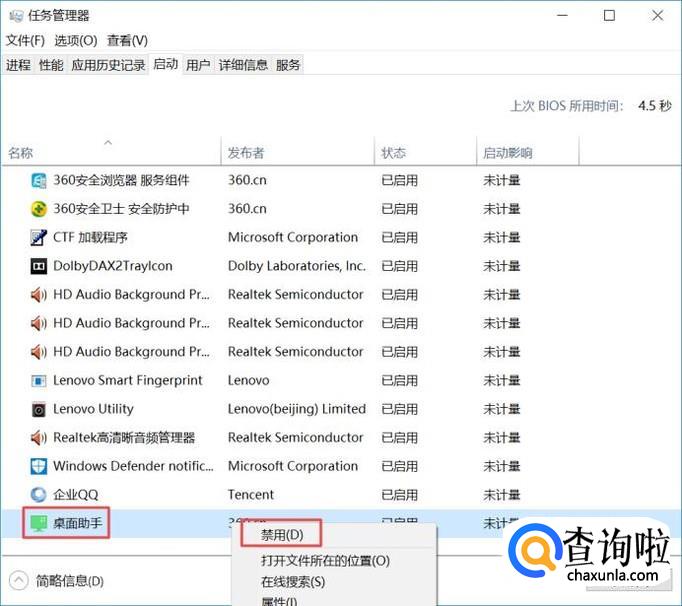Select the 360安全卫士 安全防护中 row name
The height and width of the screenshot is (606, 682).
coord(121,209)
